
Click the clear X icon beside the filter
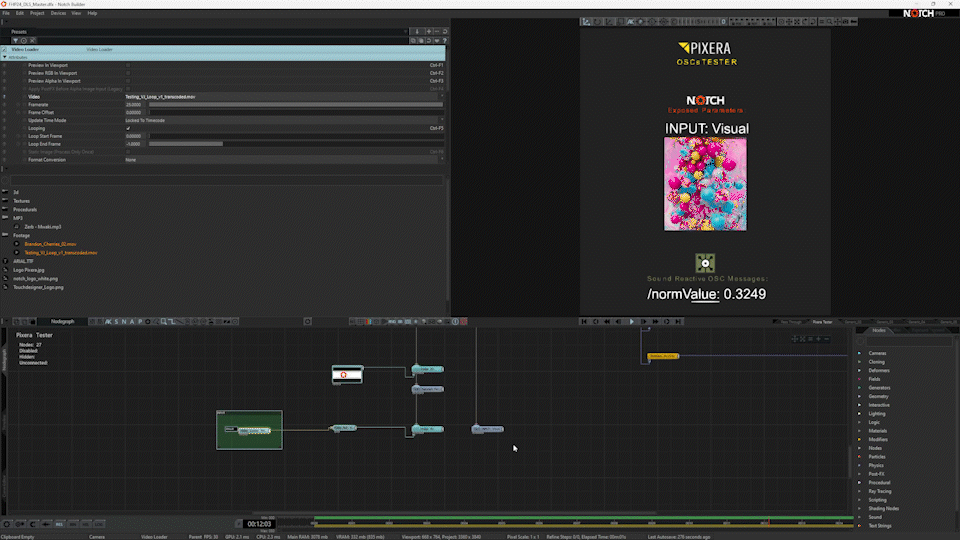click(32, 40)
